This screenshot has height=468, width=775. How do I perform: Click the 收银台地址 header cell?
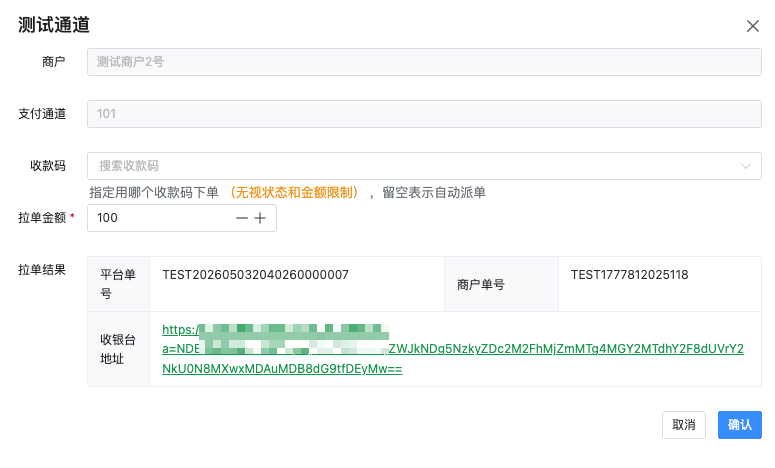click(119, 349)
